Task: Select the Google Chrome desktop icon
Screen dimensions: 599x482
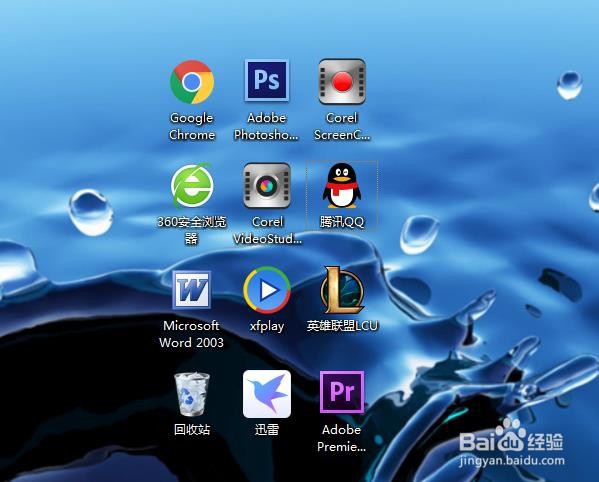Action: pyautogui.click(x=192, y=82)
